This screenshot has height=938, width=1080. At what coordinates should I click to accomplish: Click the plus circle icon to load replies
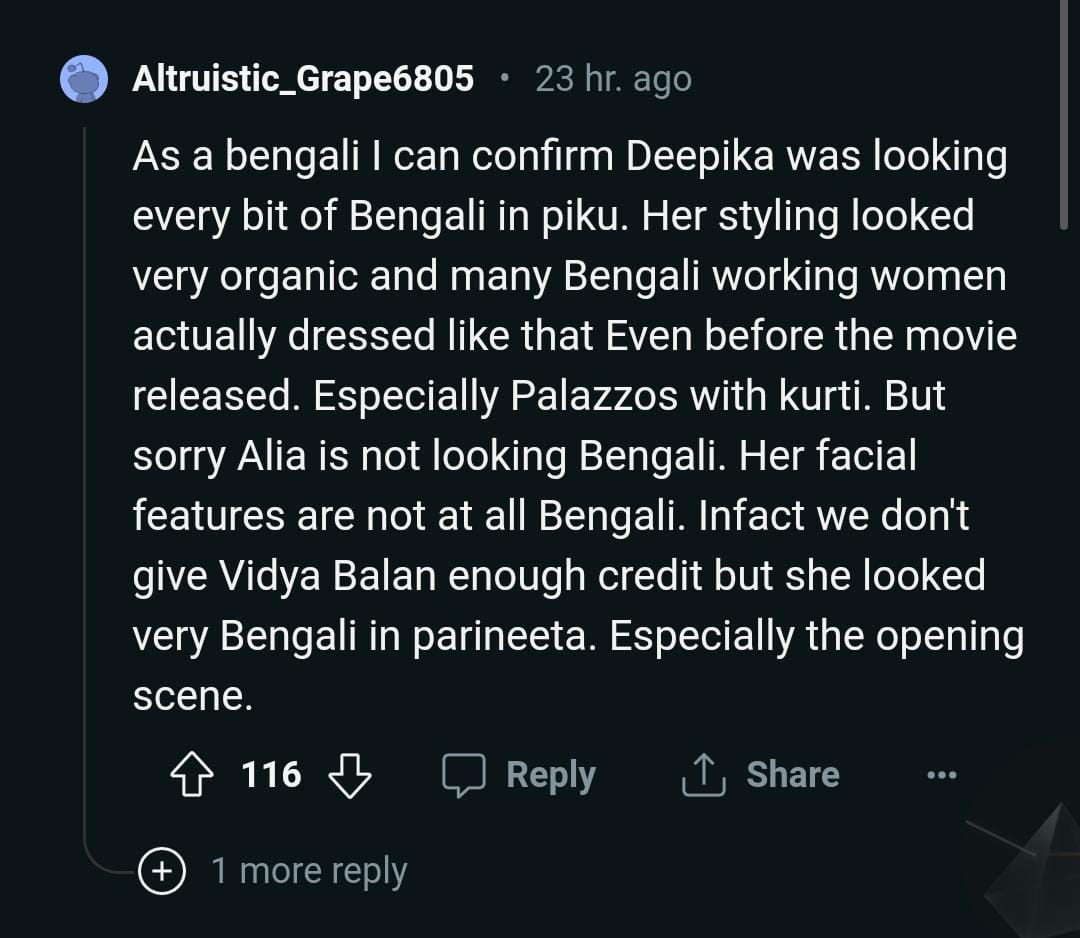pyautogui.click(x=162, y=871)
